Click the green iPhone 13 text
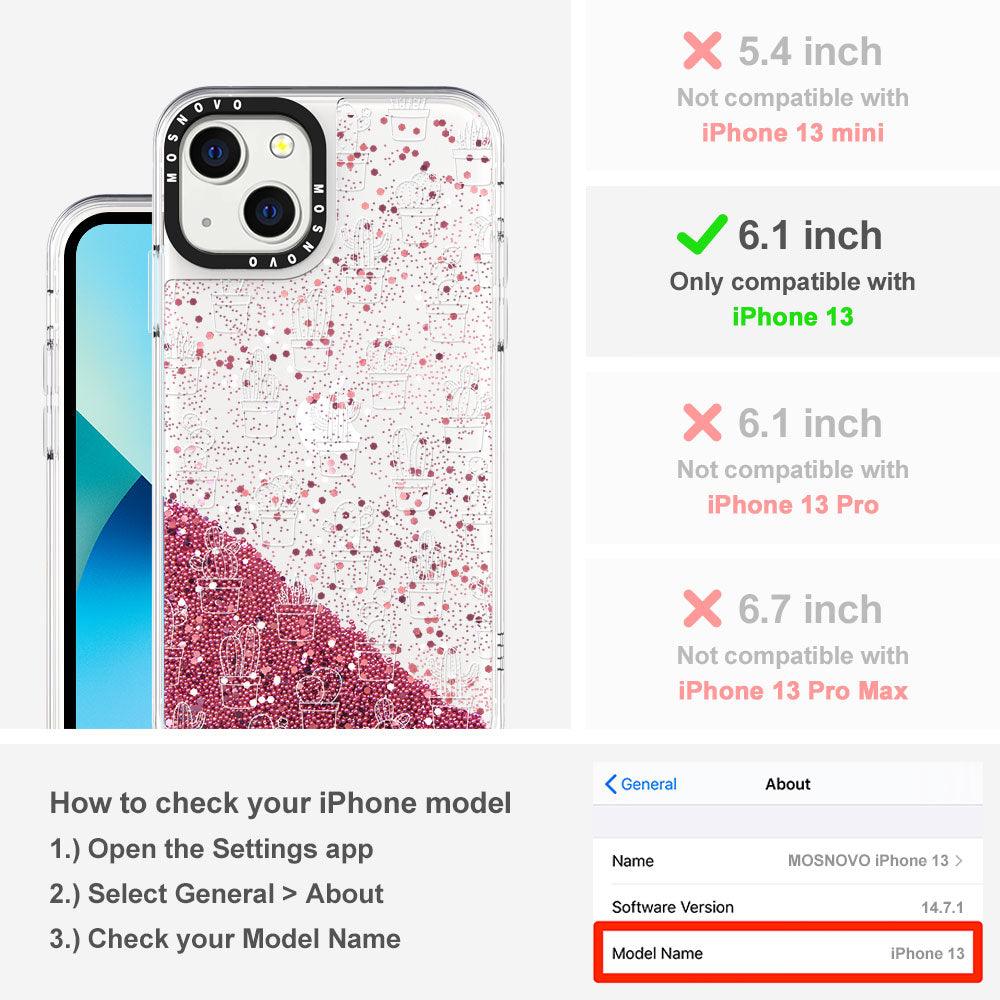Screen dimensions: 1000x1000 tap(792, 316)
